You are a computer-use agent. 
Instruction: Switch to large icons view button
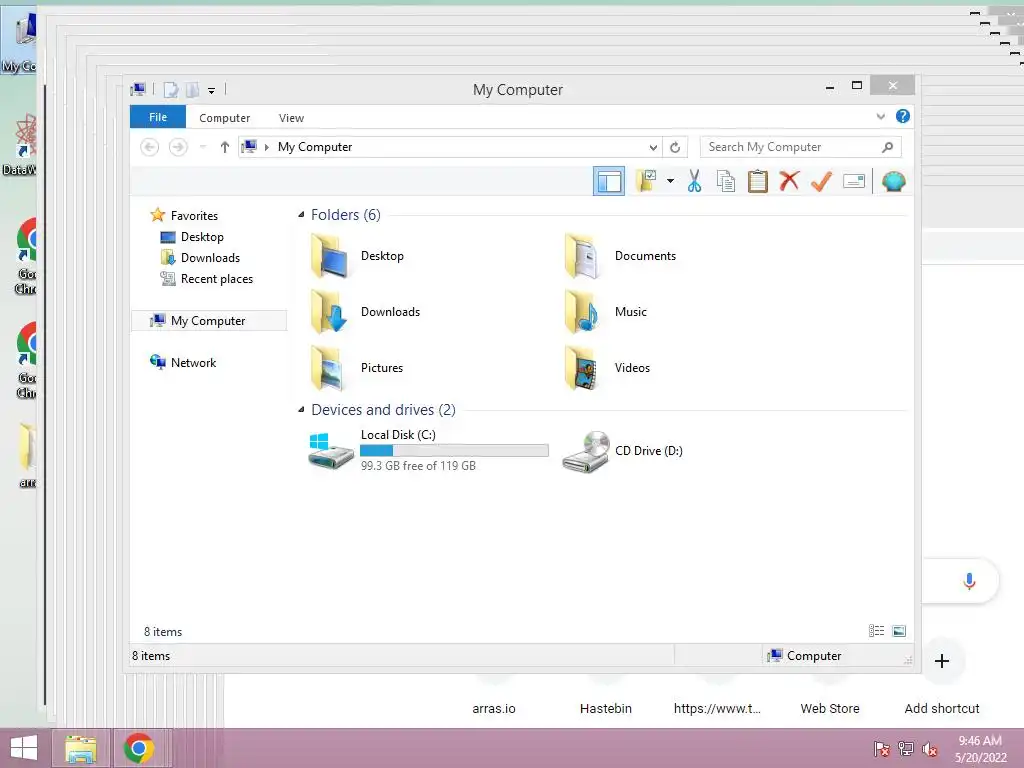pos(899,631)
